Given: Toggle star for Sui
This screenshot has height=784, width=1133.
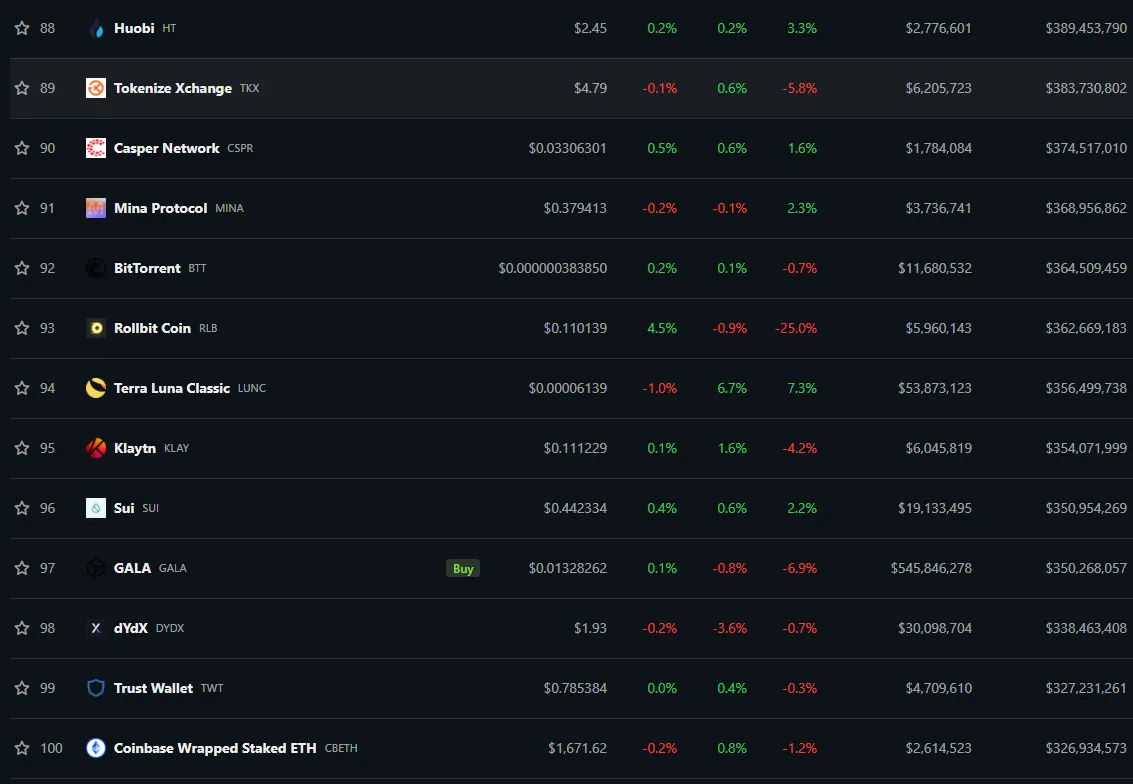Looking at the screenshot, I should [x=22, y=508].
